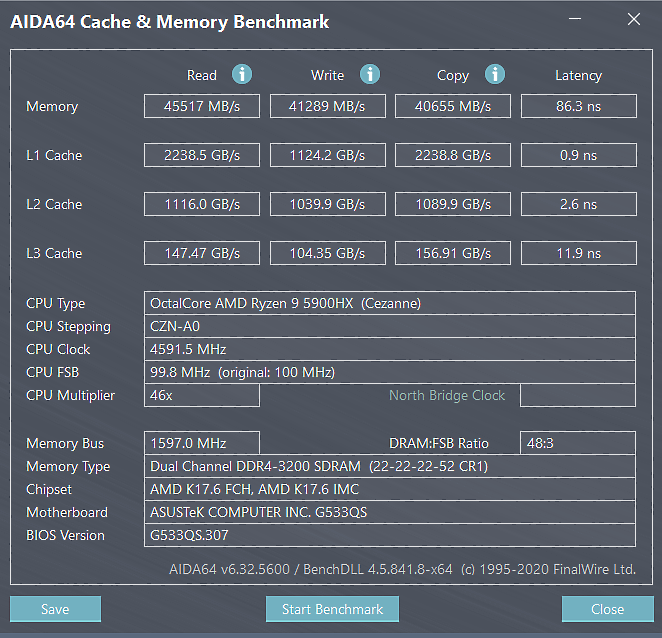Select L3 Cache copy 156.91 GB/s
The height and width of the screenshot is (638, 662).
[x=453, y=253]
